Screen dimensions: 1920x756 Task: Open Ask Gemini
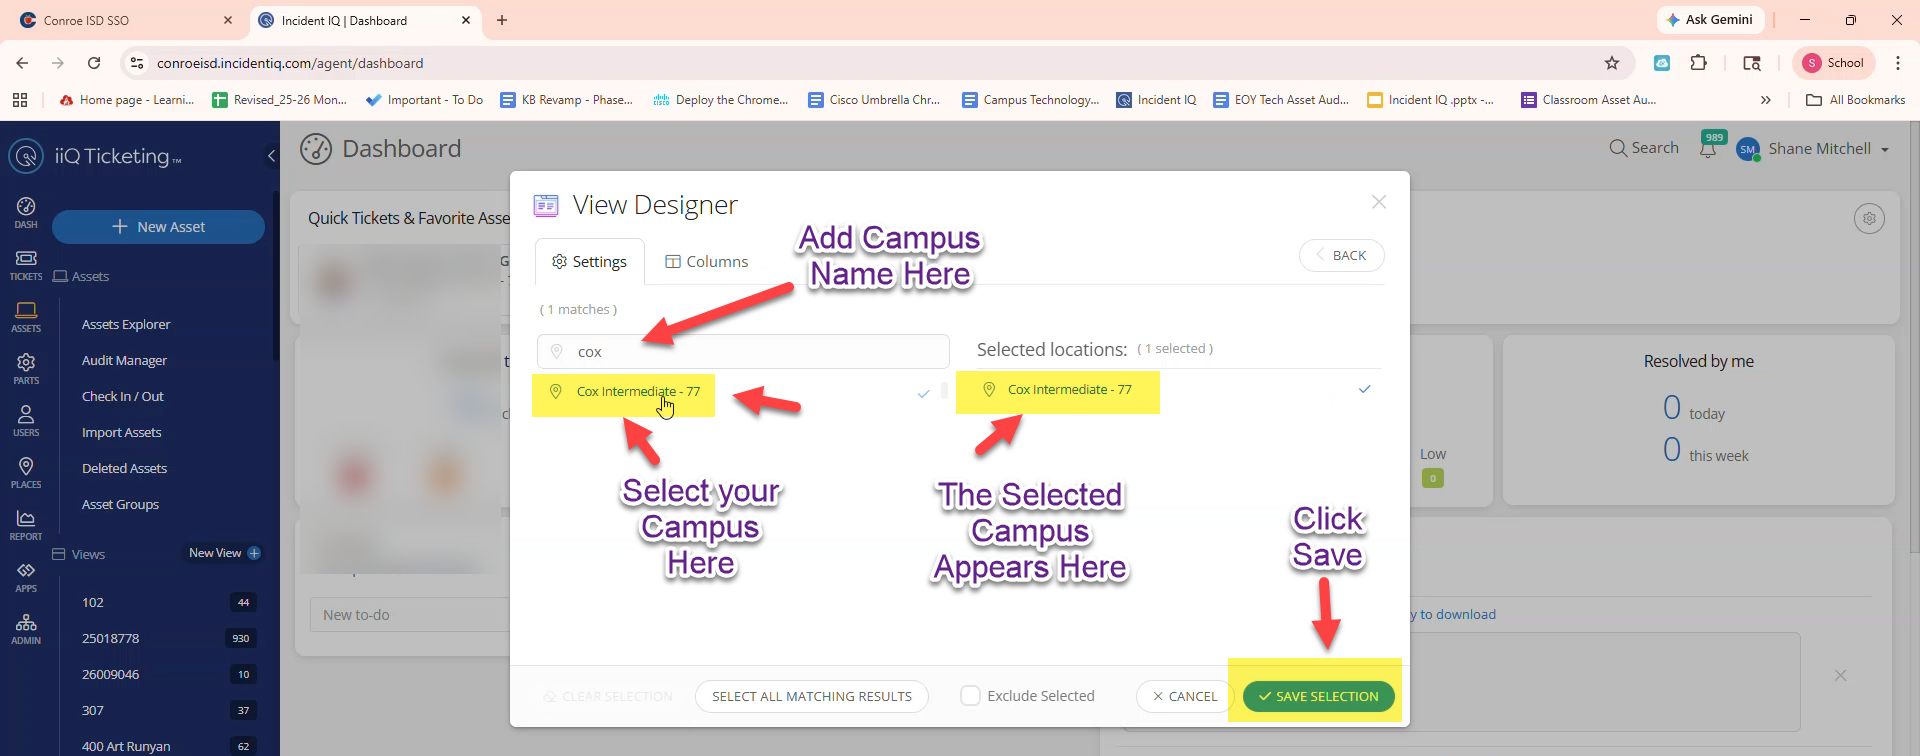click(x=1710, y=20)
